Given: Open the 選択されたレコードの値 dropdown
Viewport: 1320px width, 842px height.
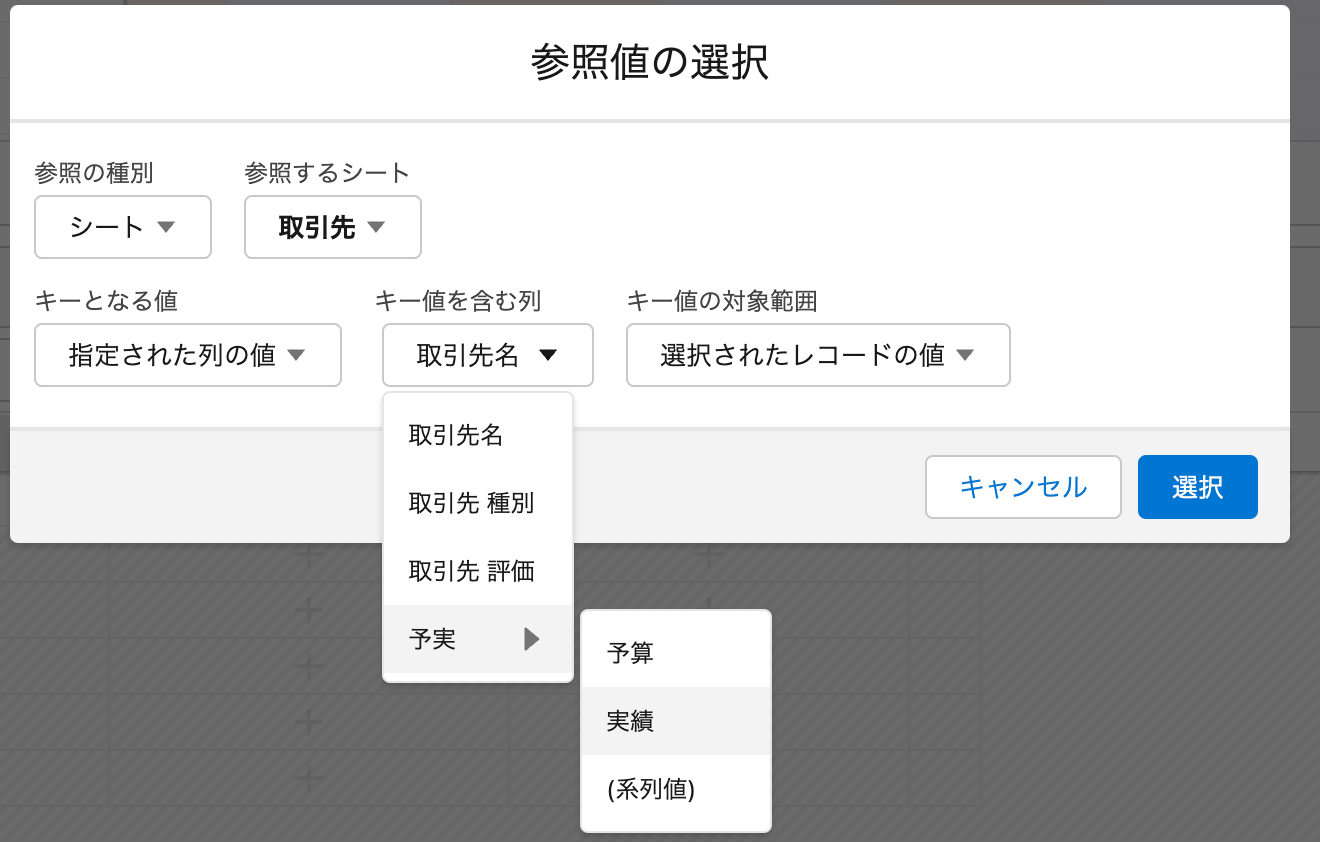Looking at the screenshot, I should click(x=817, y=355).
